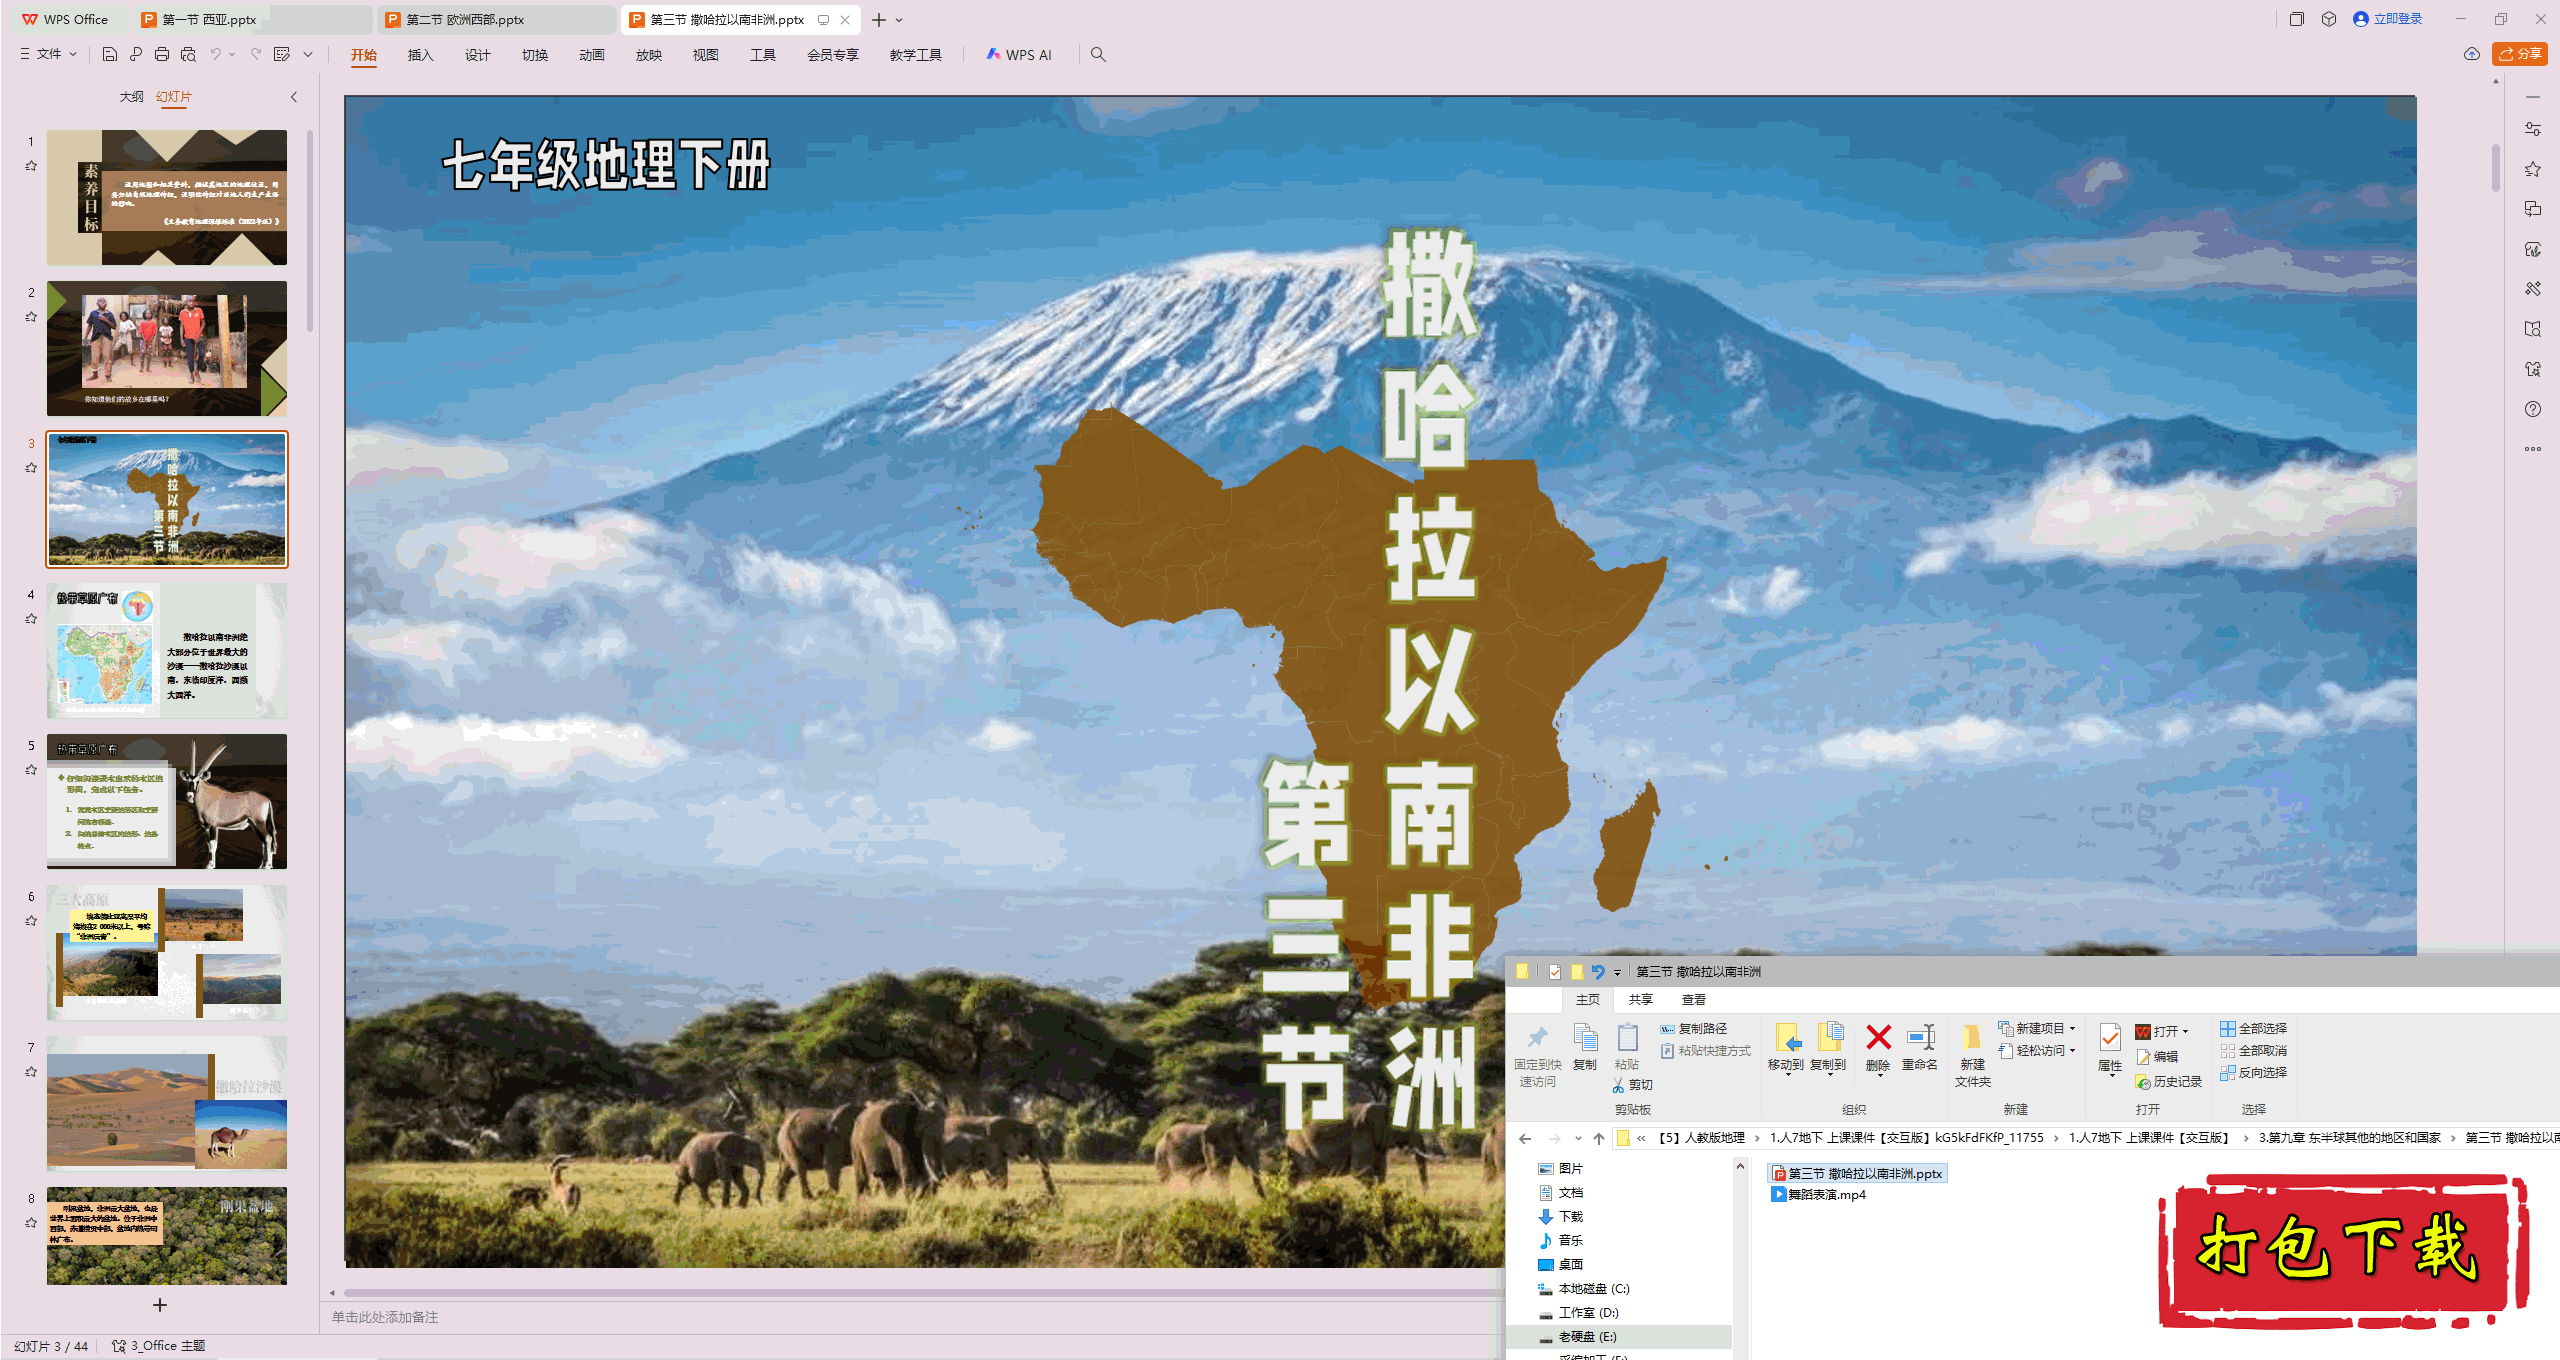
Task: Toggle the star marker beside slide 1
Action: click(31, 166)
